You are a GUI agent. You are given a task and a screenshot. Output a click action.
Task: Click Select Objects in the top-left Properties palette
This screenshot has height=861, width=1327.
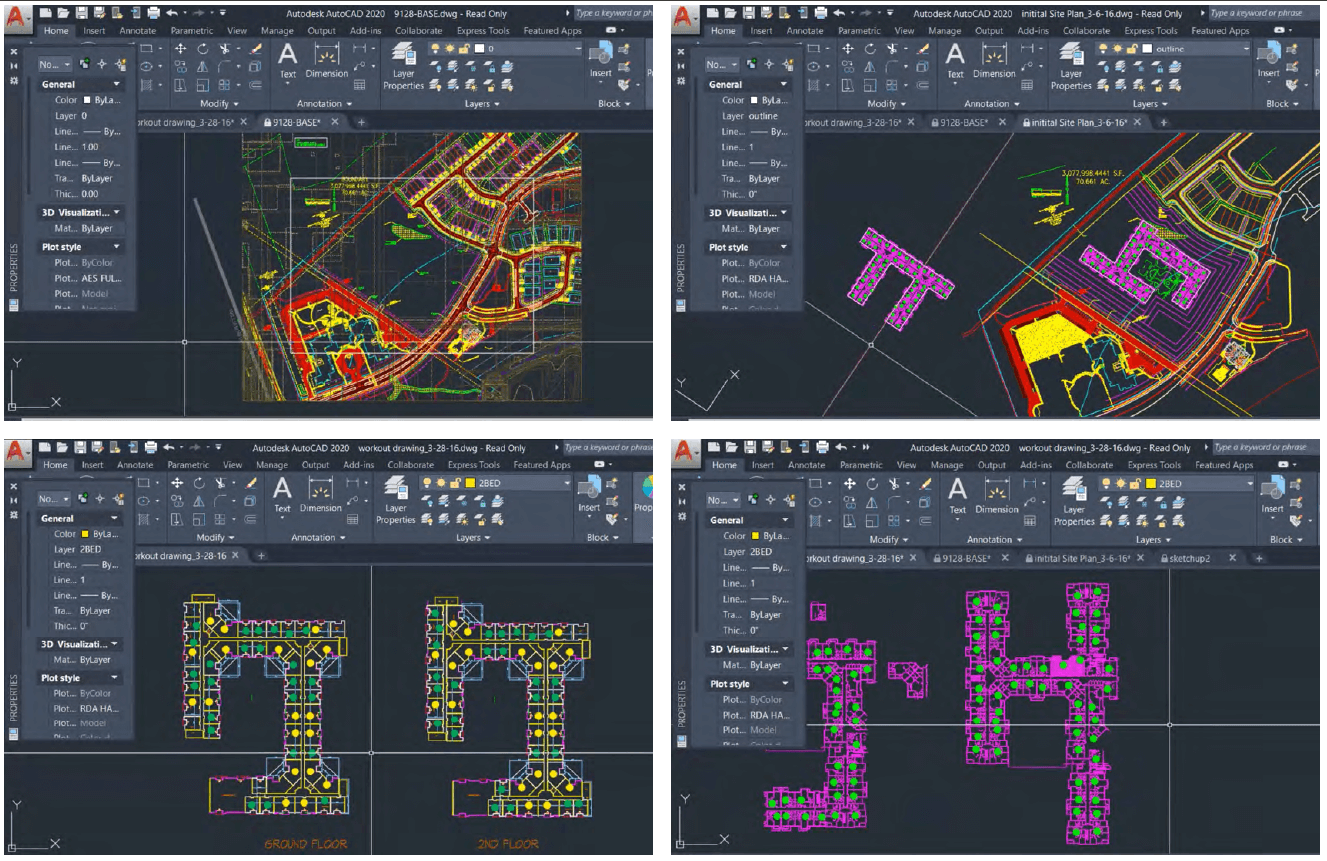pos(100,64)
